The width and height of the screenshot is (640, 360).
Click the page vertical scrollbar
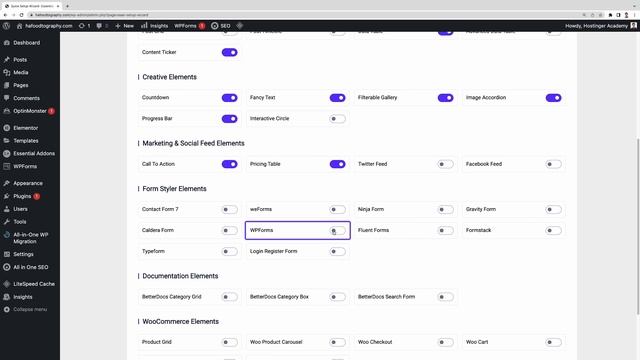(x=638, y=227)
